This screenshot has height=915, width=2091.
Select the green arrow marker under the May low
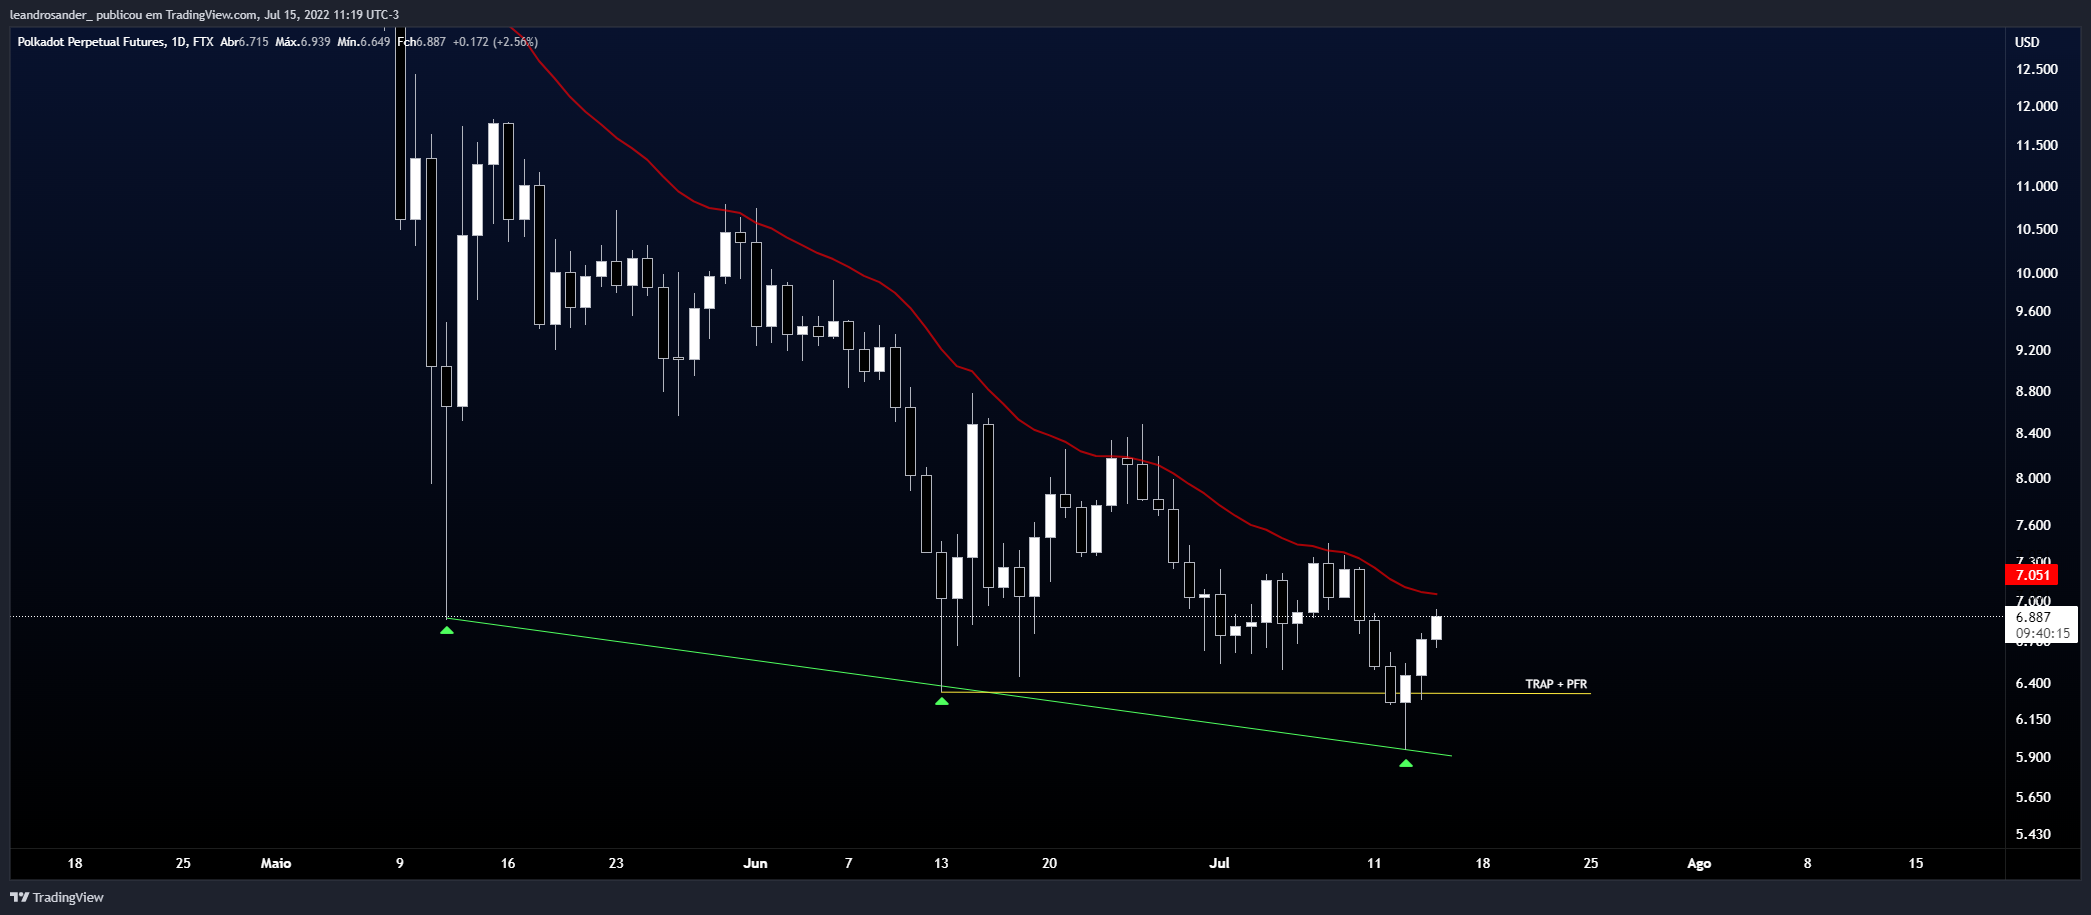tap(447, 630)
